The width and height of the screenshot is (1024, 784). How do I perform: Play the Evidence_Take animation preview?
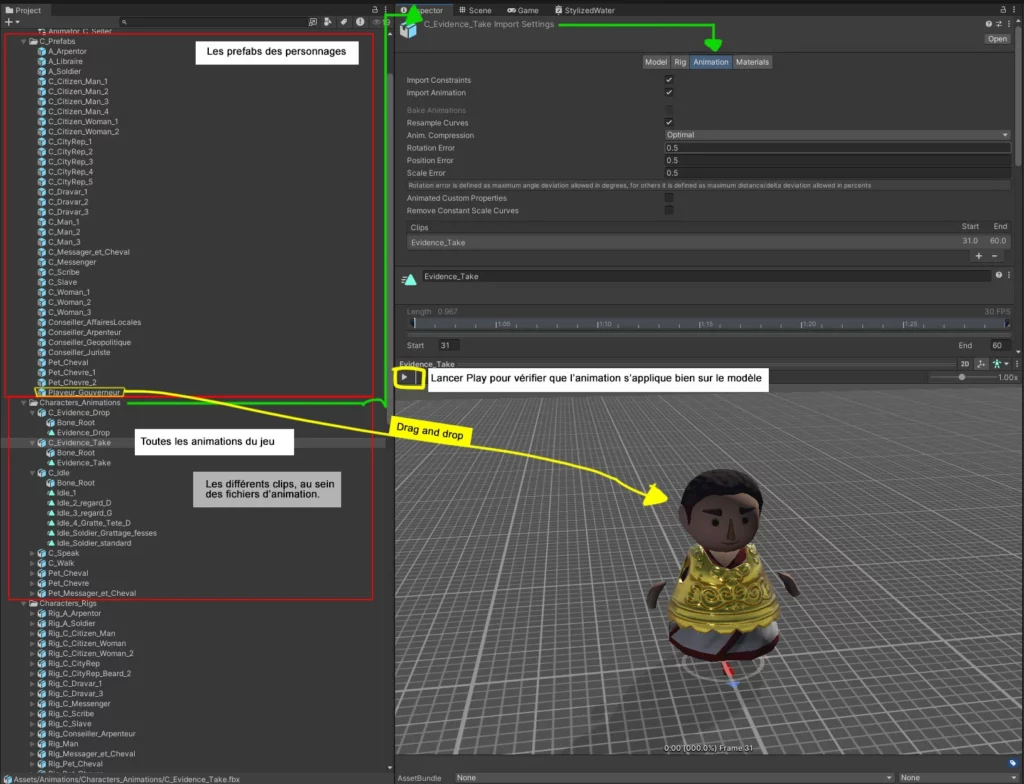[404, 377]
